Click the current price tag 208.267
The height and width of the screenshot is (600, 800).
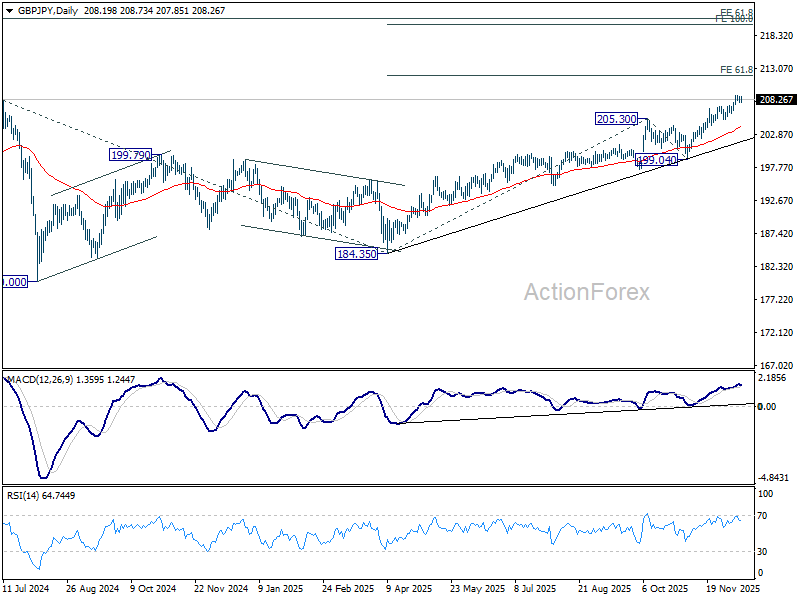tap(776, 100)
